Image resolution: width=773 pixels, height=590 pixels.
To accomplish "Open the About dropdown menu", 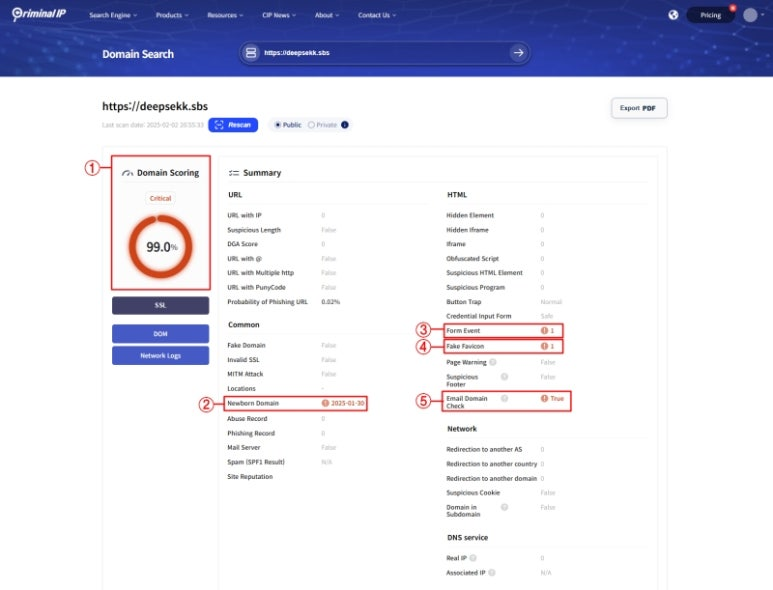I will click(327, 15).
